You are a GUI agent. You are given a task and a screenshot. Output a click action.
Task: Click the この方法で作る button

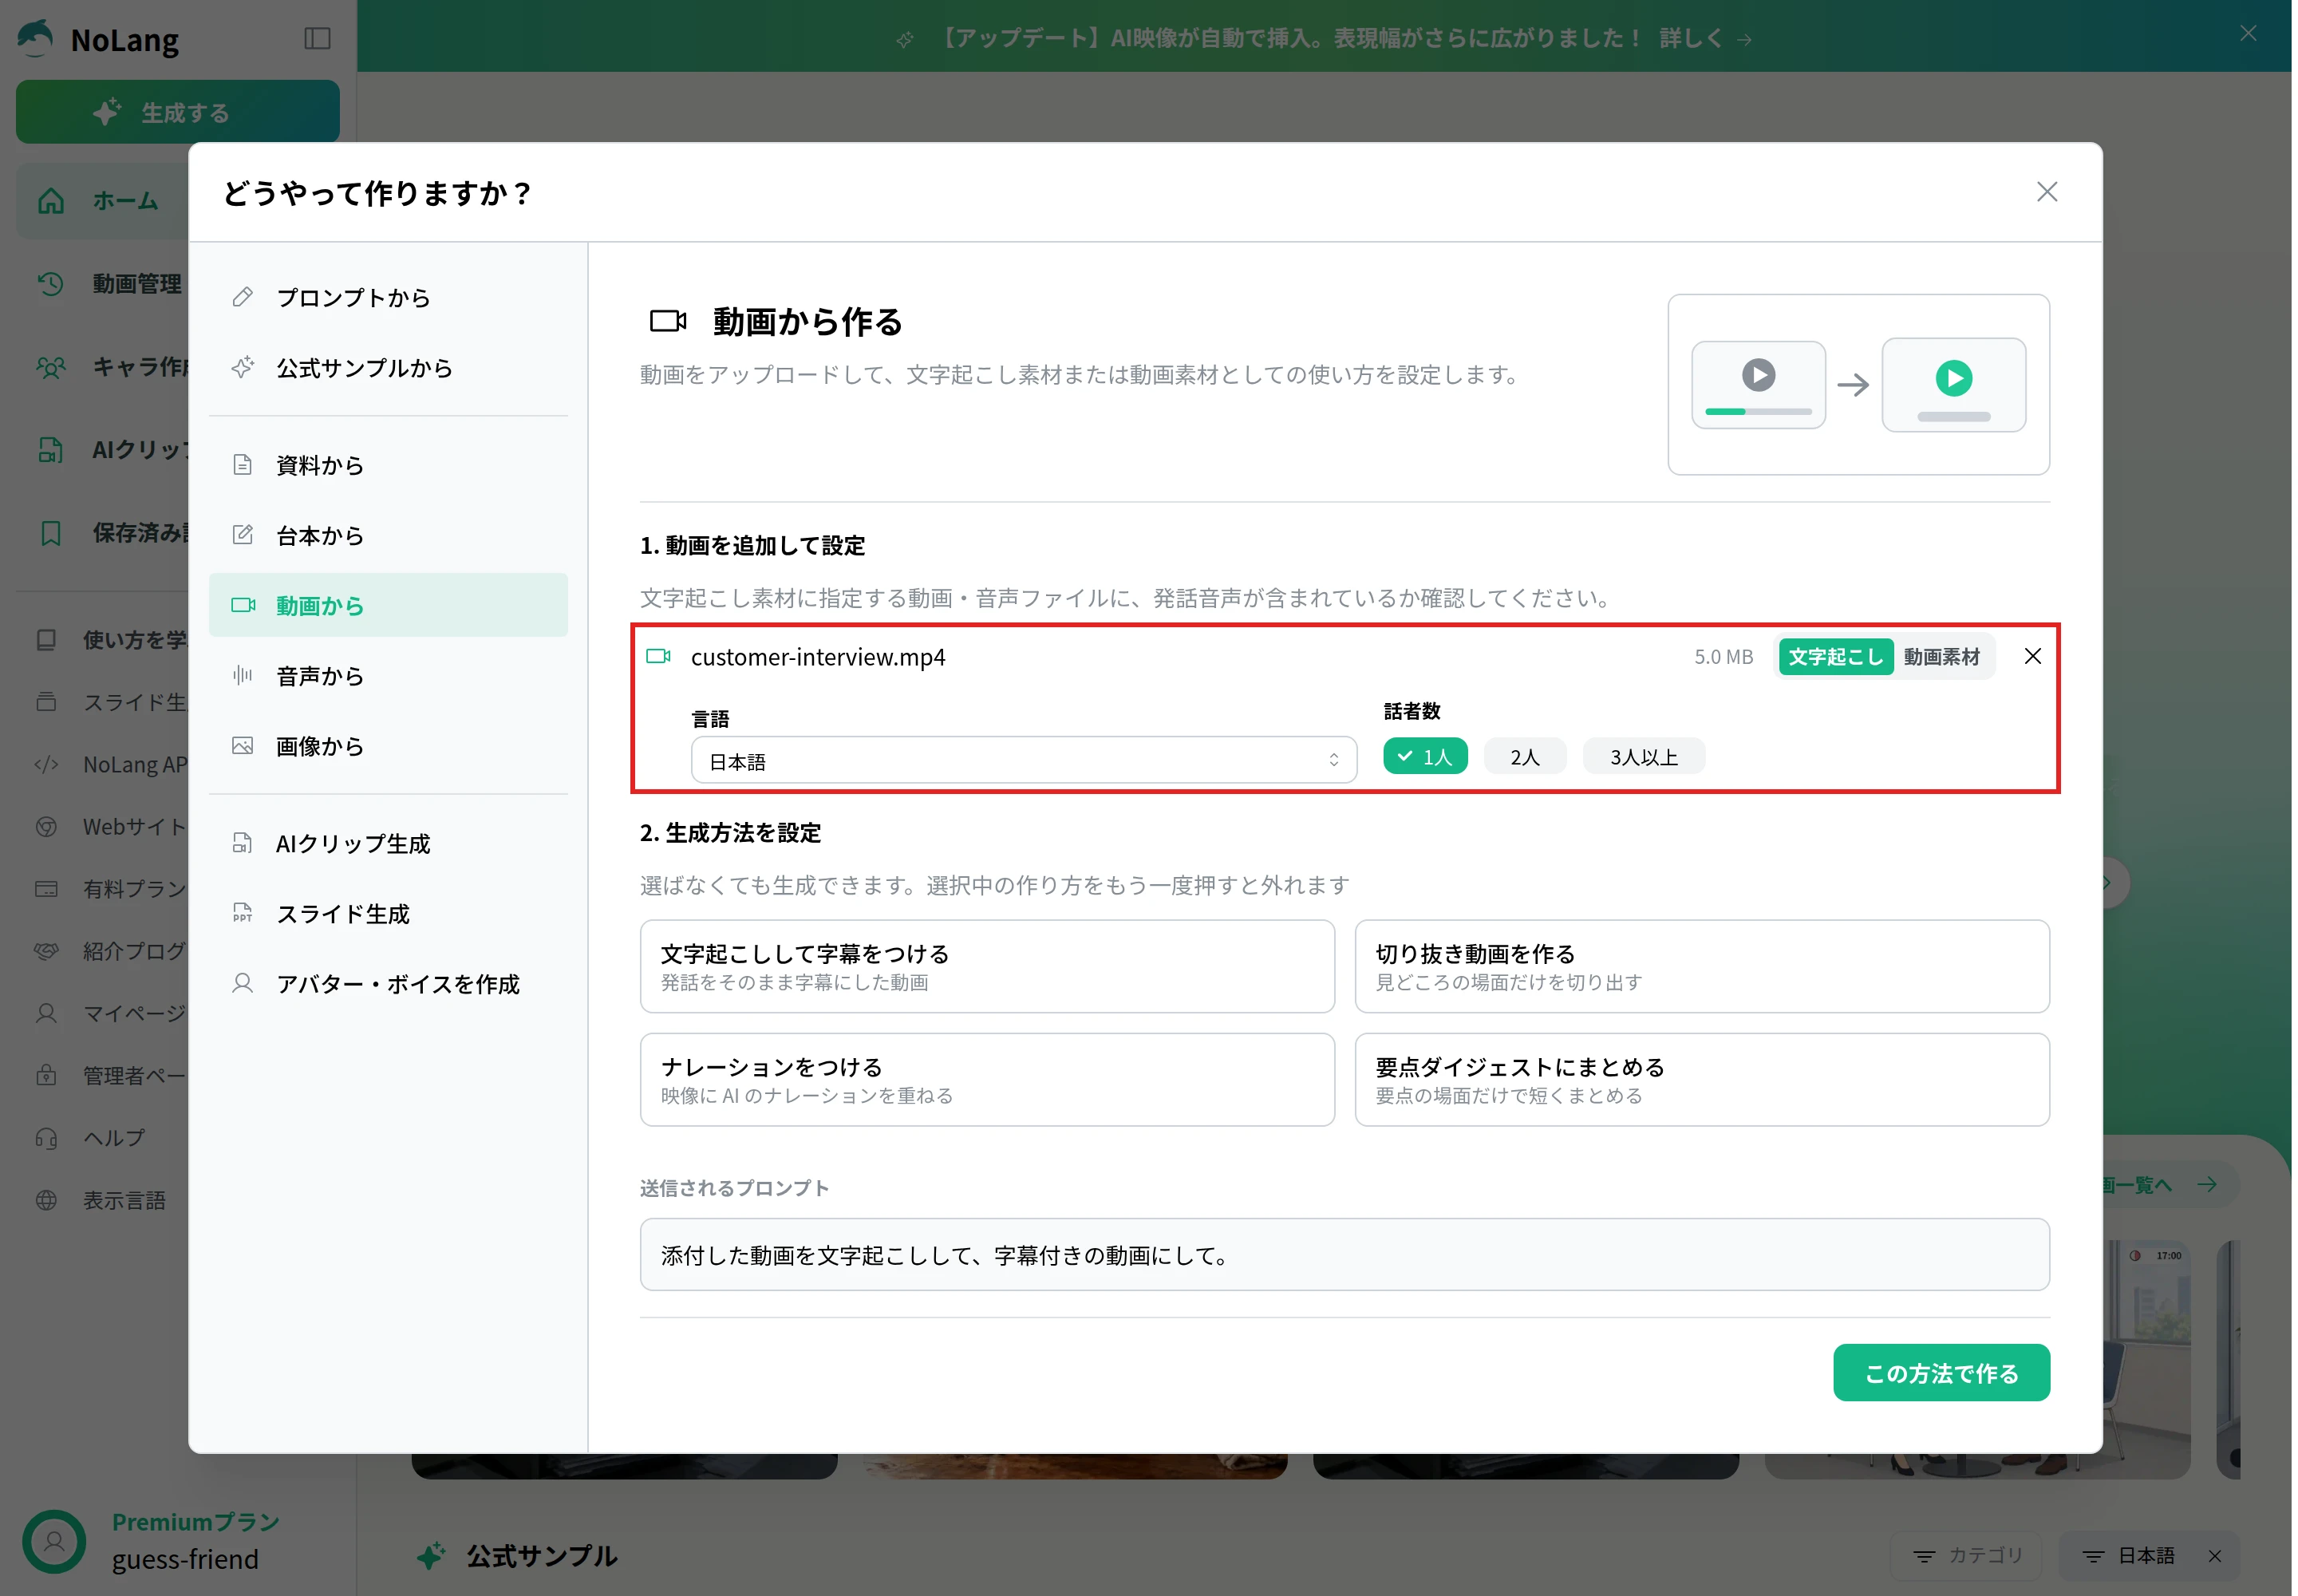click(1941, 1373)
